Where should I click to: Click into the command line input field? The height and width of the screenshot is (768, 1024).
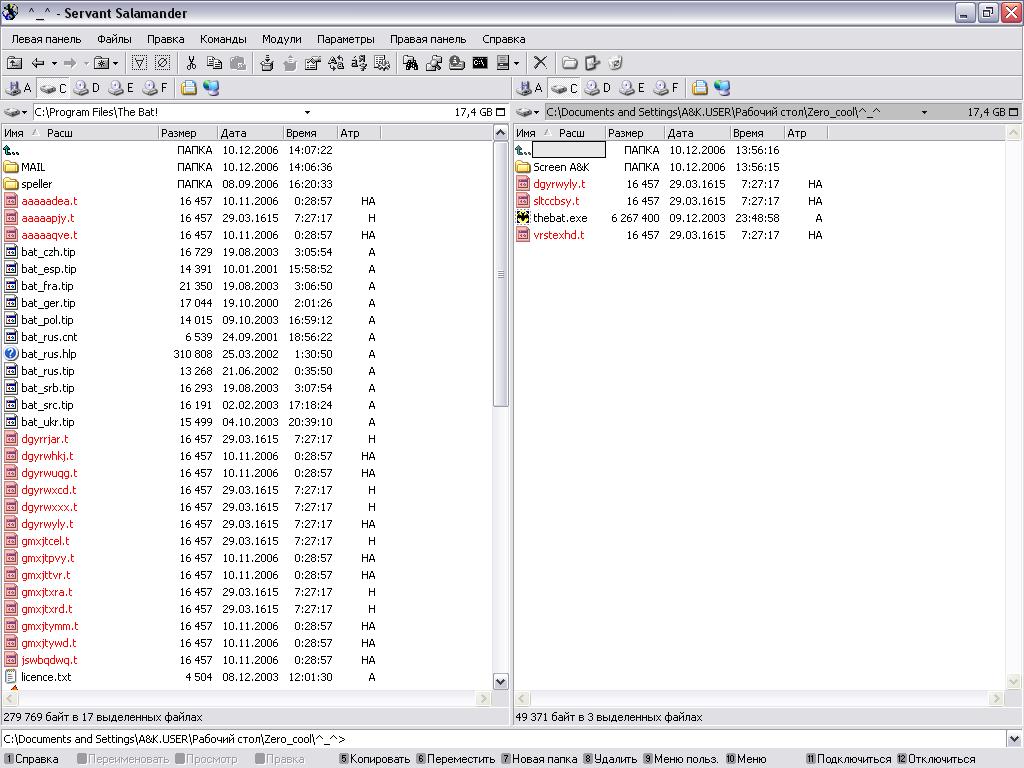click(503, 739)
